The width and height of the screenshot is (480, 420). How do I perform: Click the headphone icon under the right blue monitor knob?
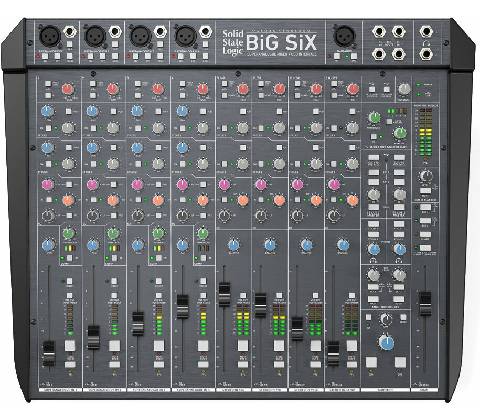(399, 260)
